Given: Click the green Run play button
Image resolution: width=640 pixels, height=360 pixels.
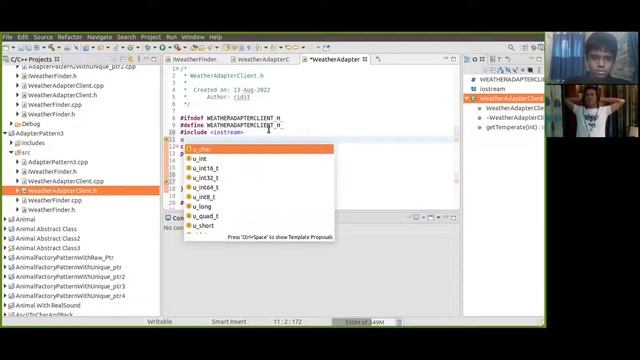Looking at the screenshot, I should coord(162,48).
